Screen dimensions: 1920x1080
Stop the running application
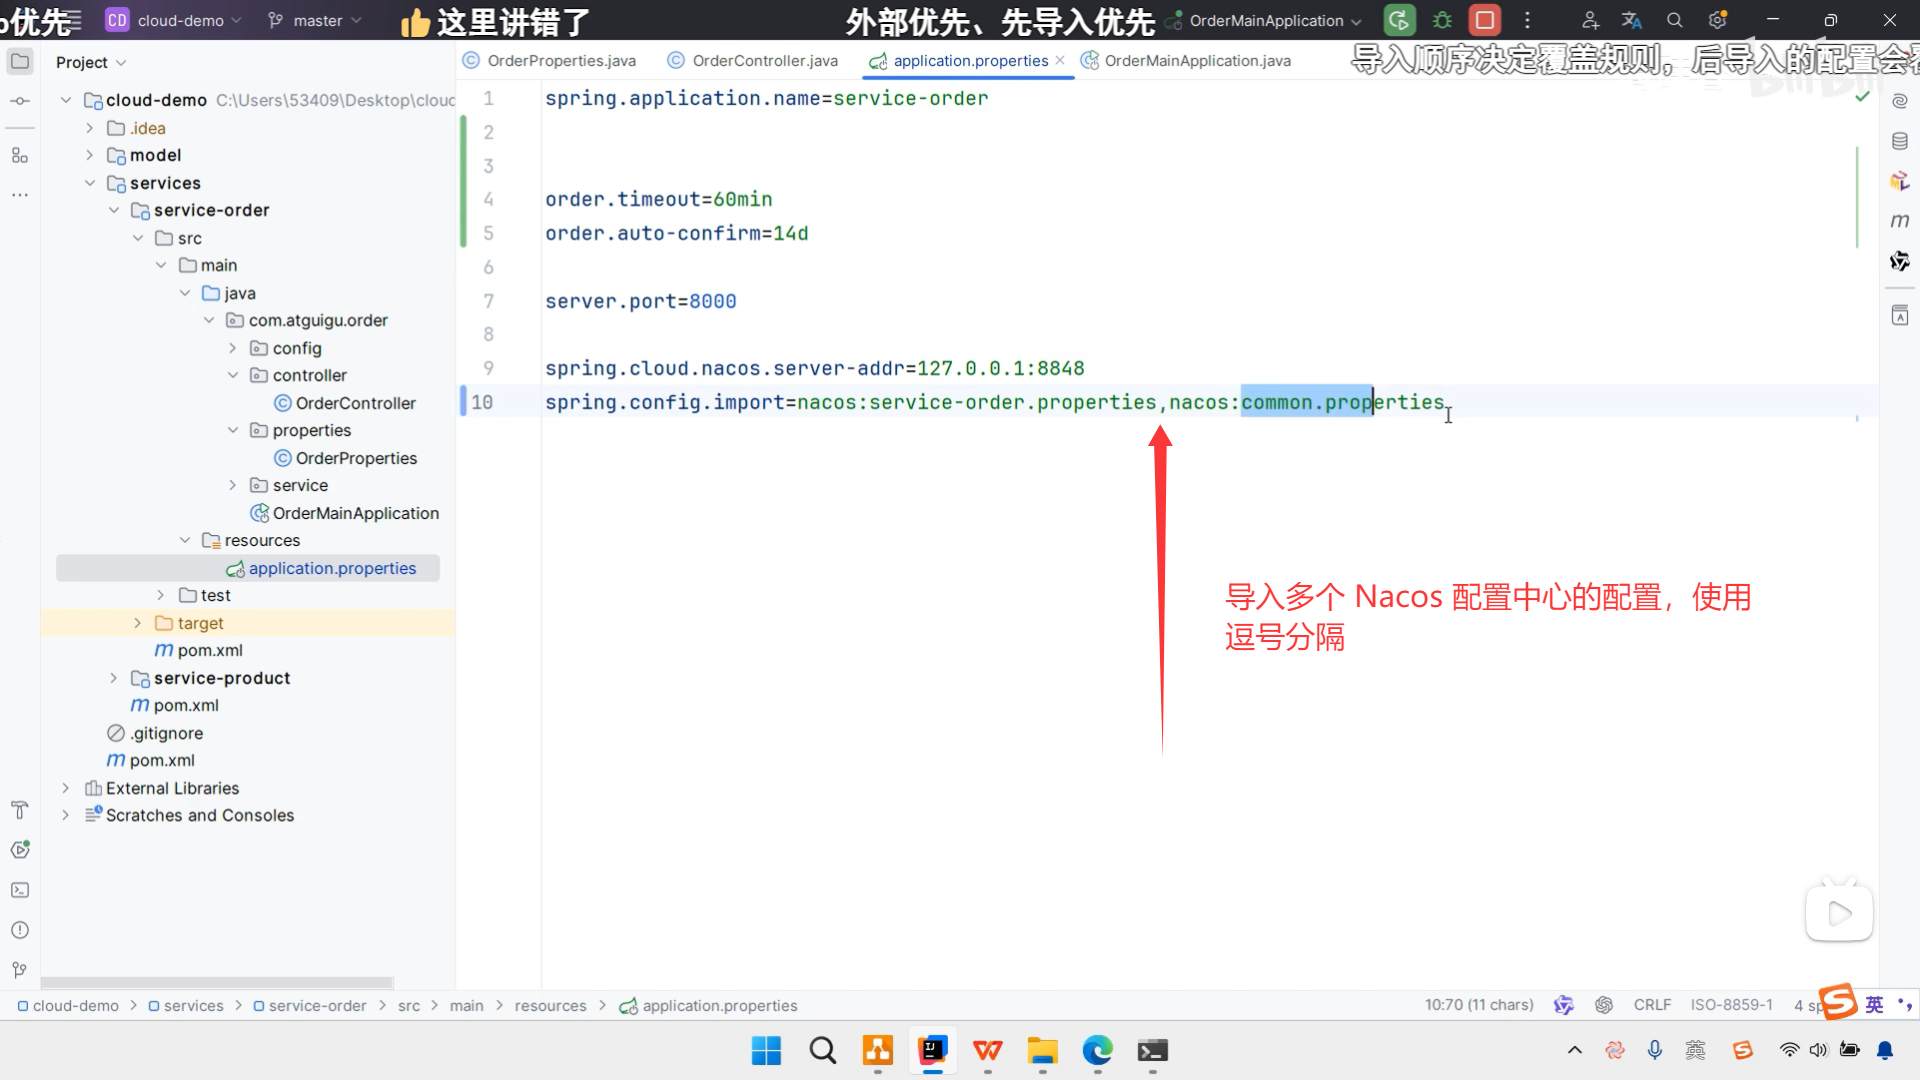(x=1485, y=20)
